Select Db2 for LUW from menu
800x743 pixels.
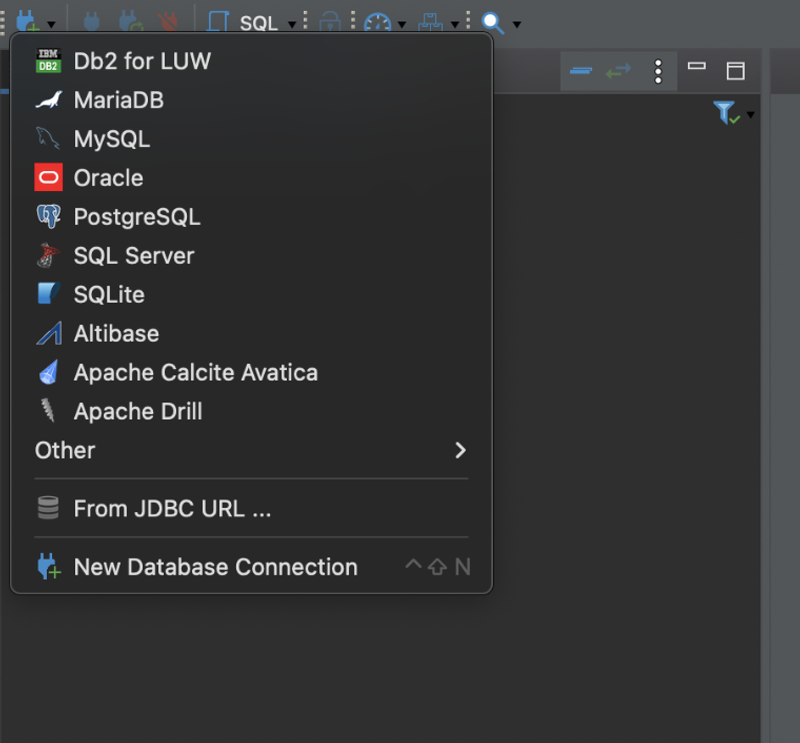(x=251, y=61)
